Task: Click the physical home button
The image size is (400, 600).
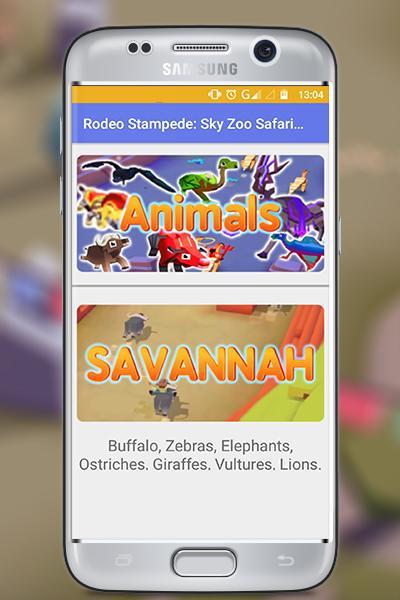Action: click(204, 562)
